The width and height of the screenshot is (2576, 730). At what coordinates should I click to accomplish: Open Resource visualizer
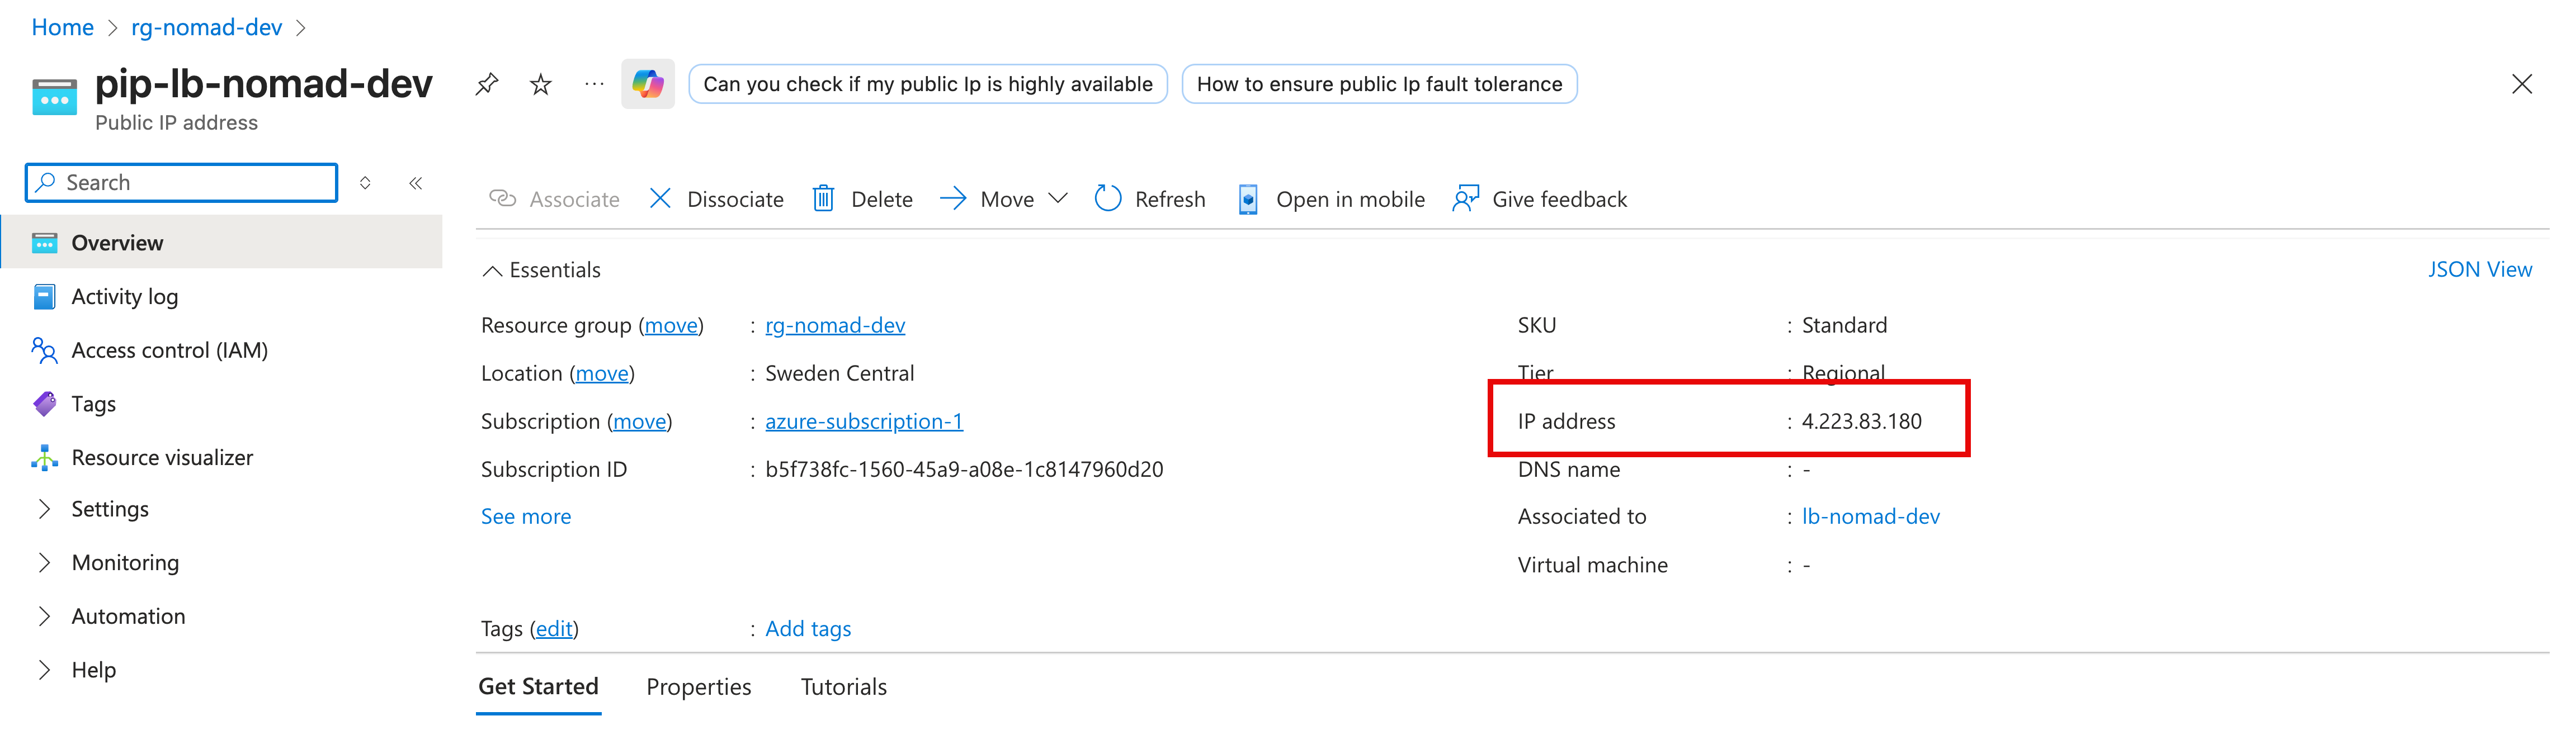[162, 457]
